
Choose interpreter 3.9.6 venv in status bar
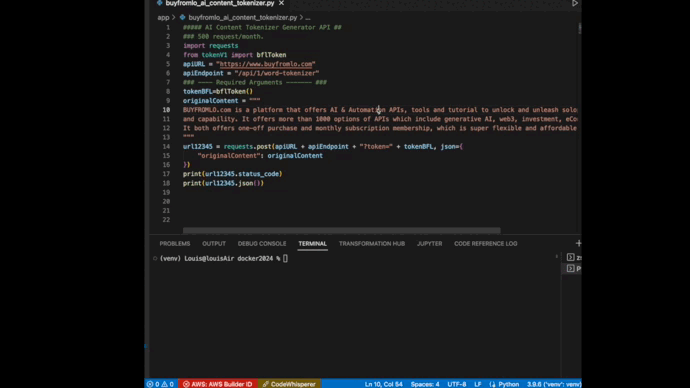click(x=554, y=384)
